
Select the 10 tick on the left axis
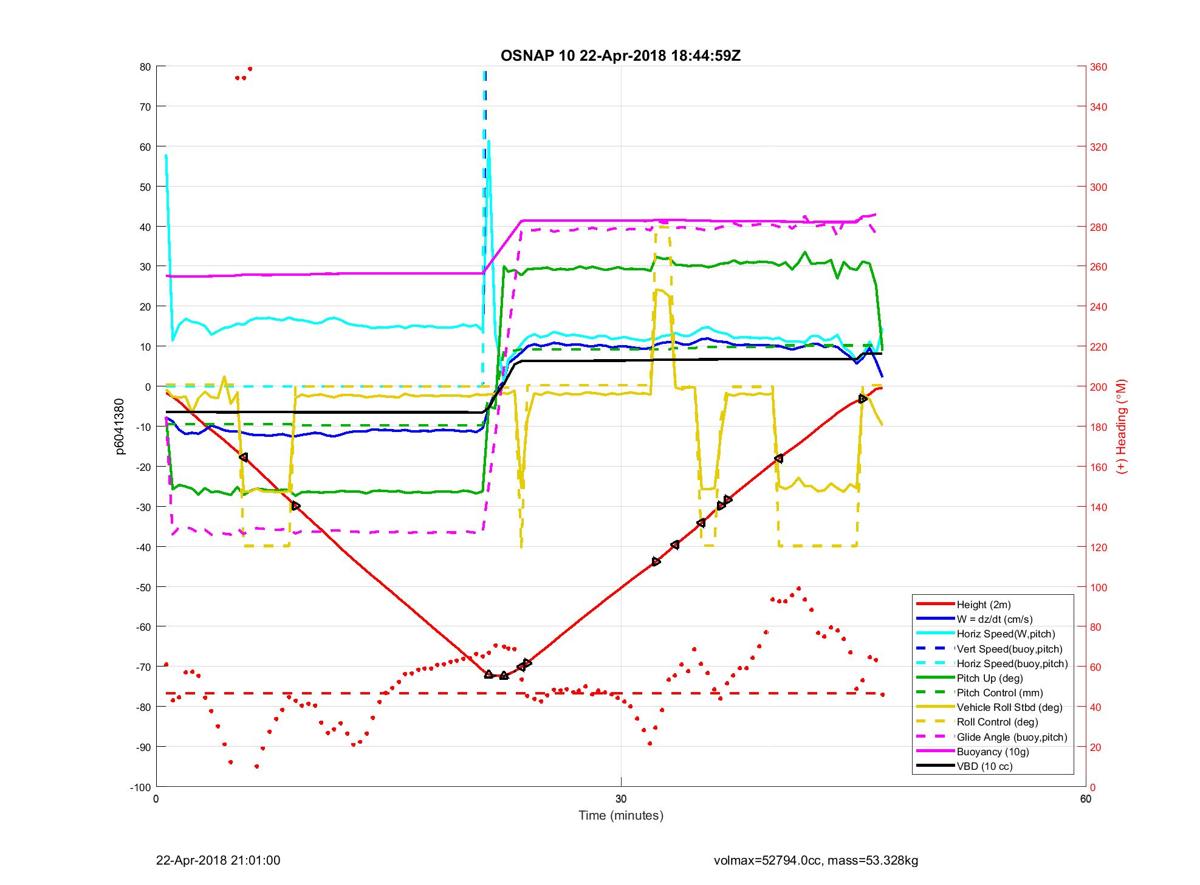pos(145,347)
